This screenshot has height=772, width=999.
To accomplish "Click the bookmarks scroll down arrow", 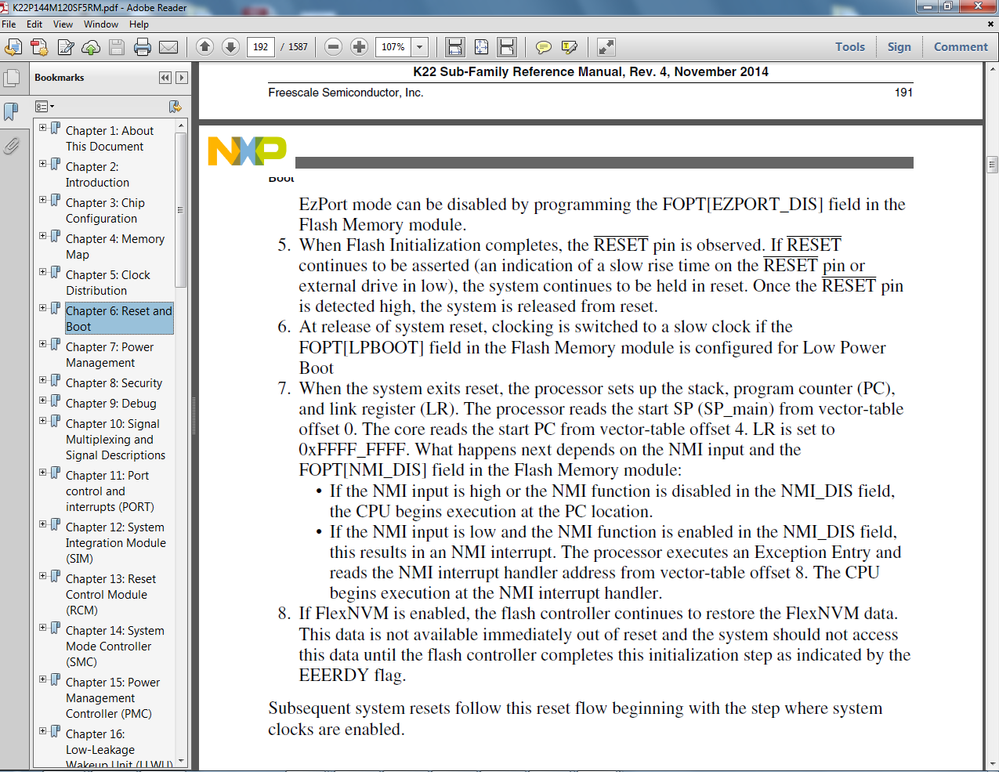I will 181,761.
